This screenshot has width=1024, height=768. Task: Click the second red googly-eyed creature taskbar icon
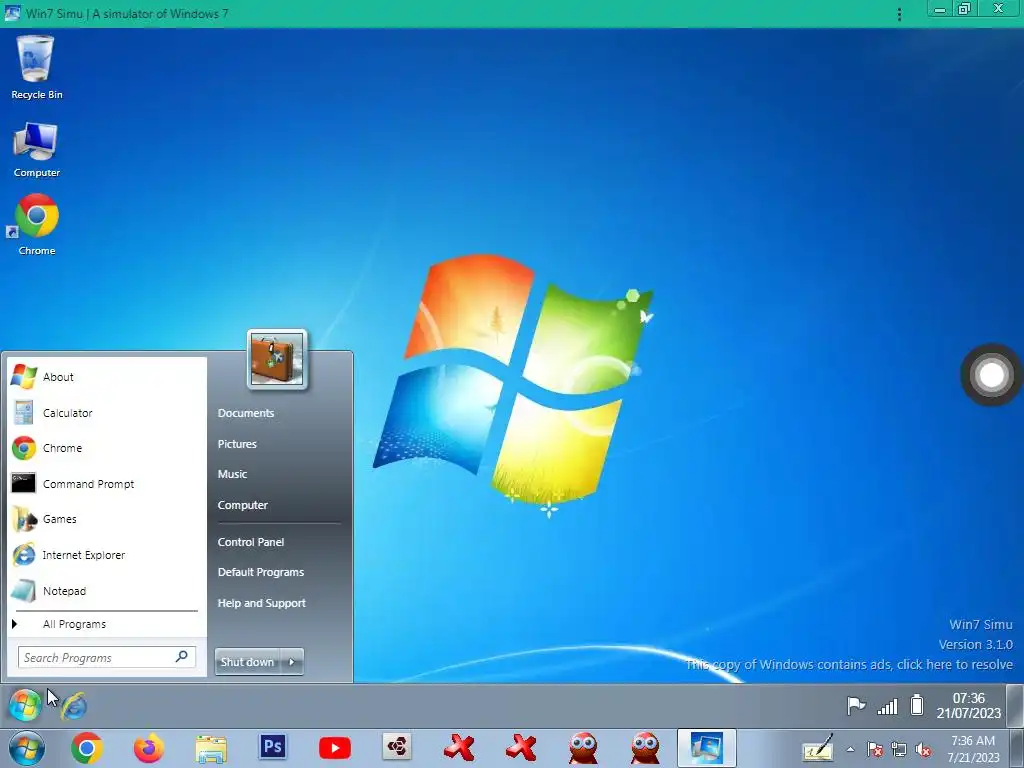point(645,748)
